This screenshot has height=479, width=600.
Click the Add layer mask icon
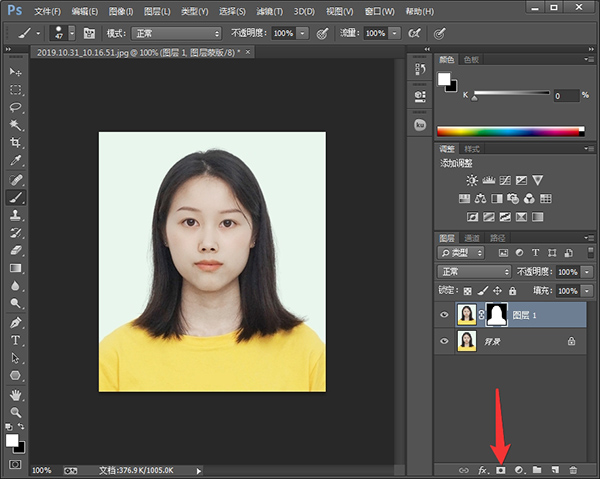point(501,469)
